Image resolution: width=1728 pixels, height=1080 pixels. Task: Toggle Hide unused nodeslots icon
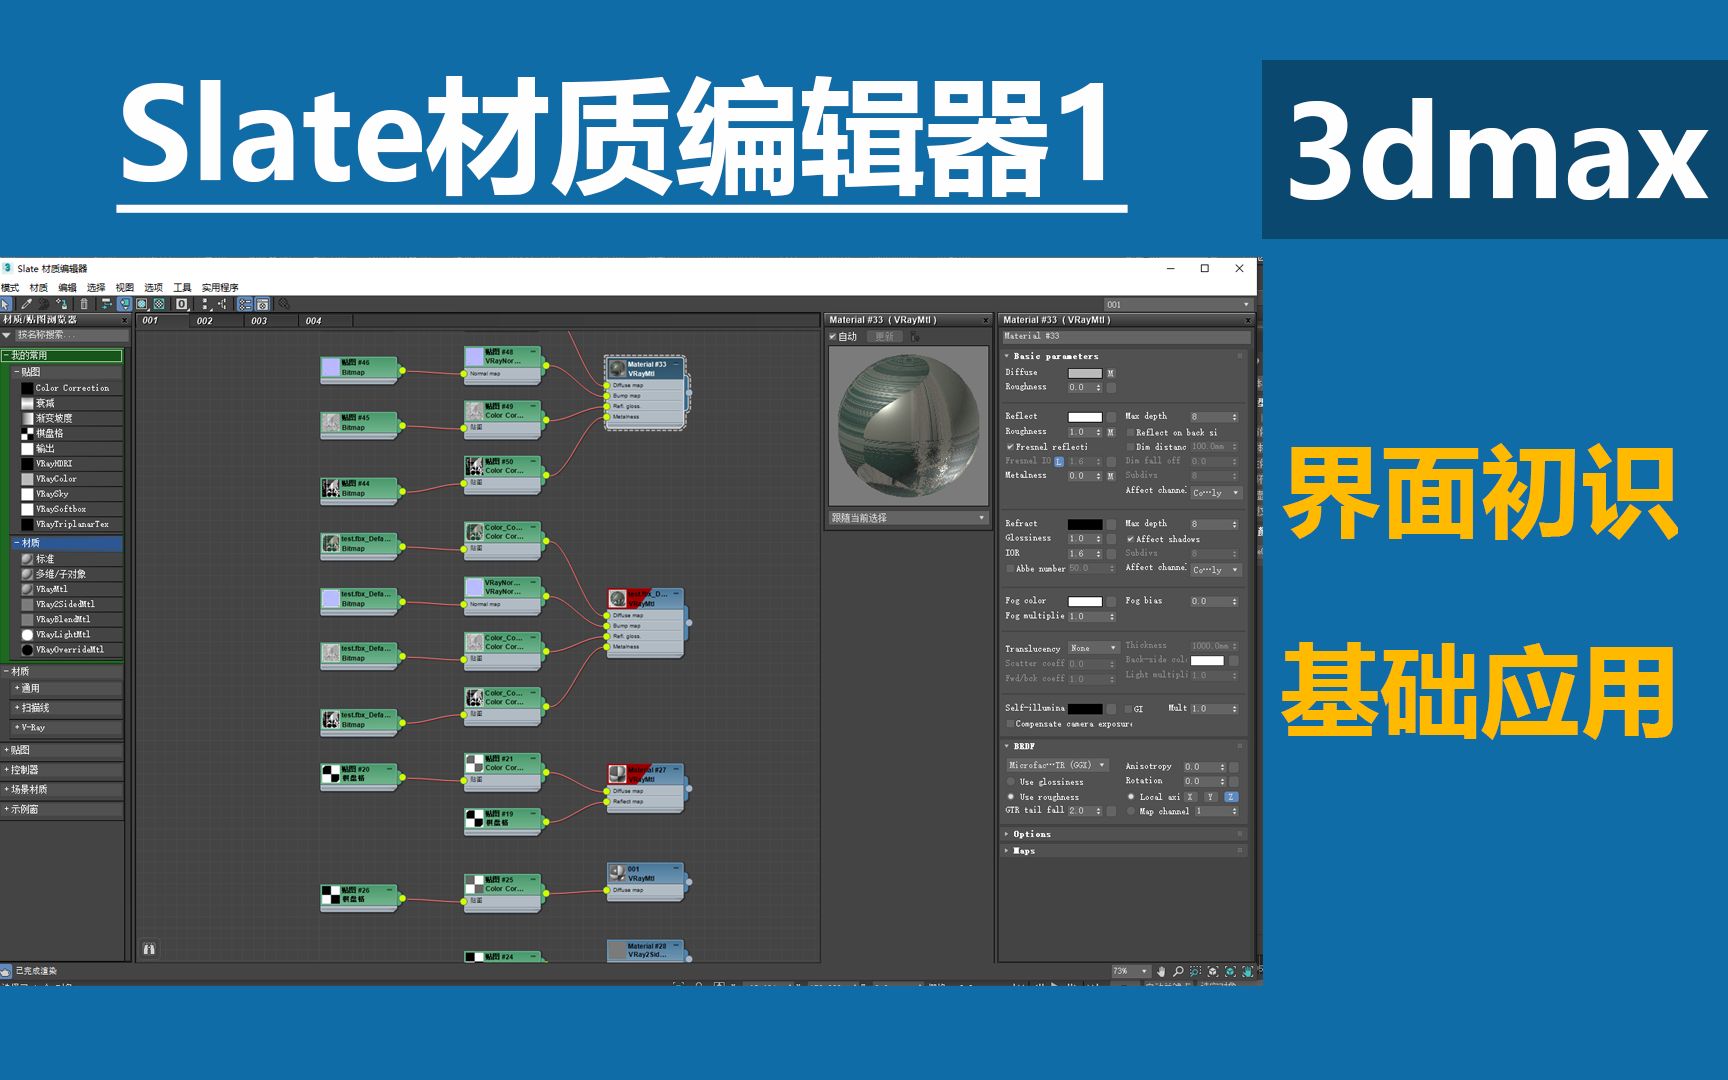125,304
